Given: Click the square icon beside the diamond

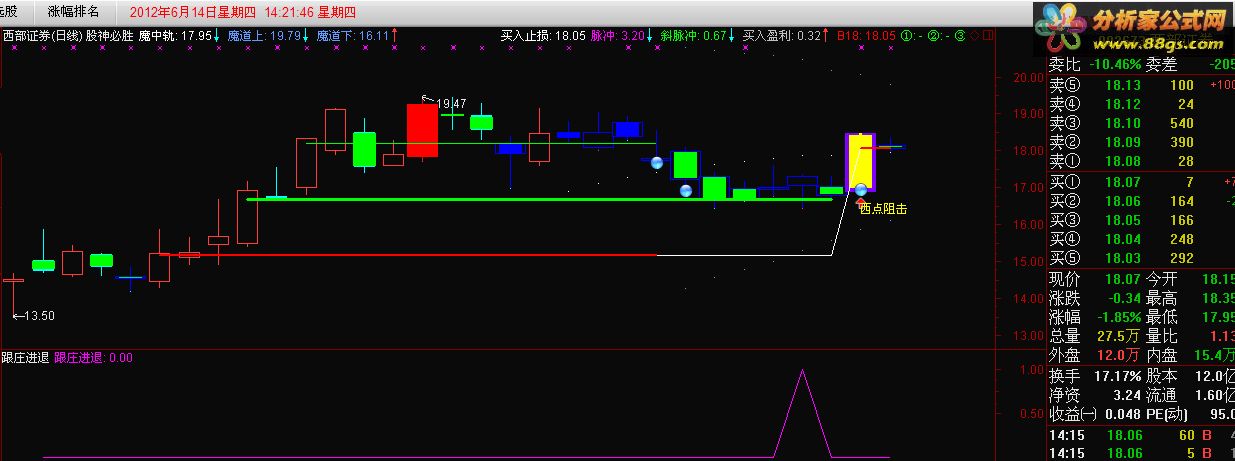Looking at the screenshot, I should pos(988,35).
